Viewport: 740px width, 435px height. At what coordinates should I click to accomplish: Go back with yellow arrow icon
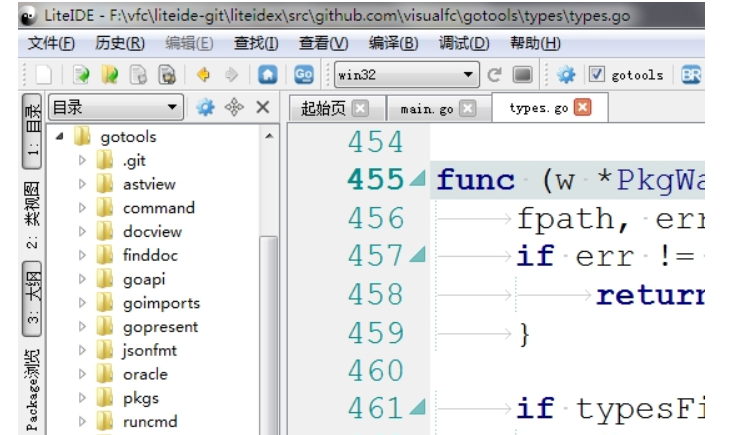coord(203,75)
